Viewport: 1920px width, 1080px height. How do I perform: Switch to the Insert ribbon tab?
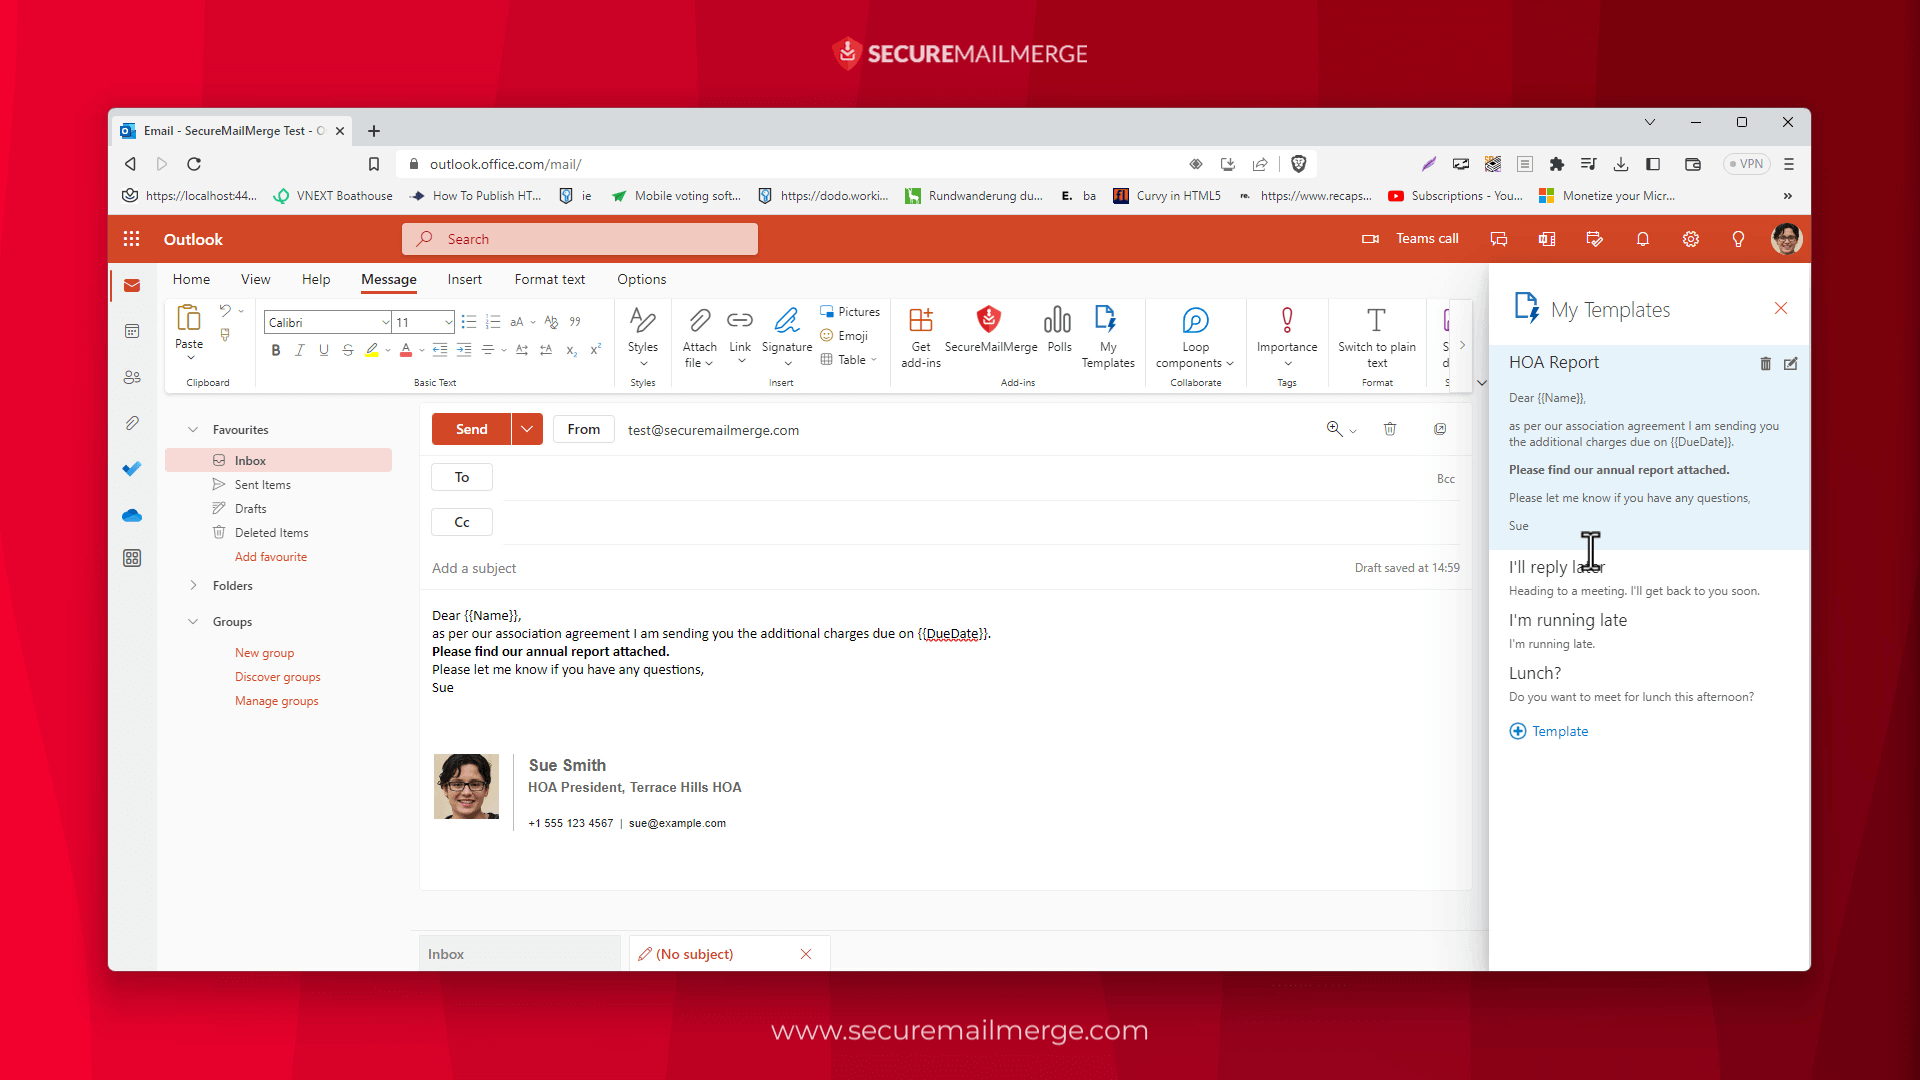(464, 279)
